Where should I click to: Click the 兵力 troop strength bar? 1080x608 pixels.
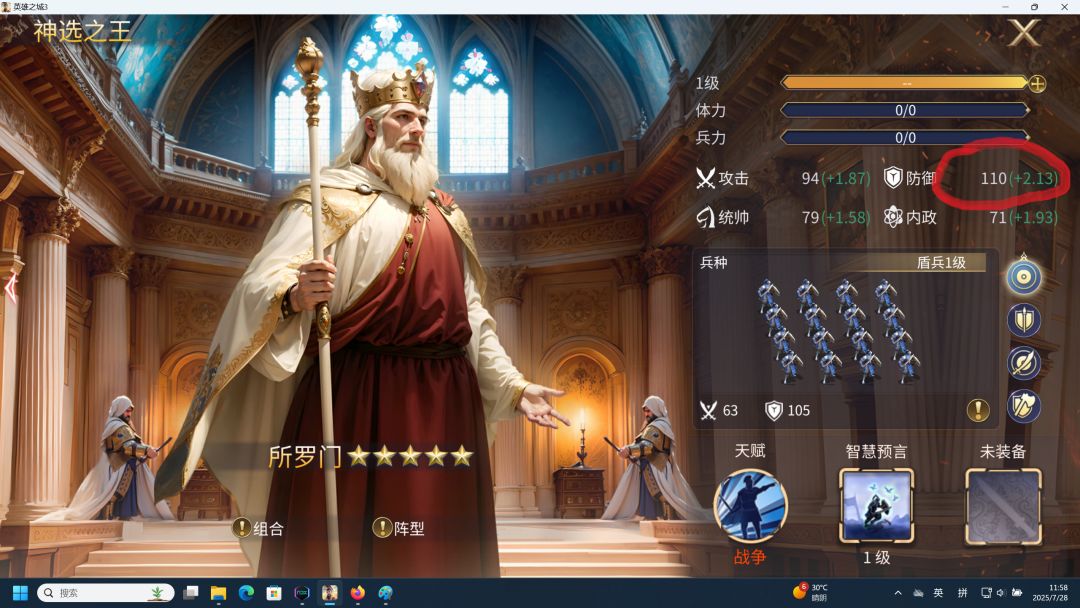point(905,137)
